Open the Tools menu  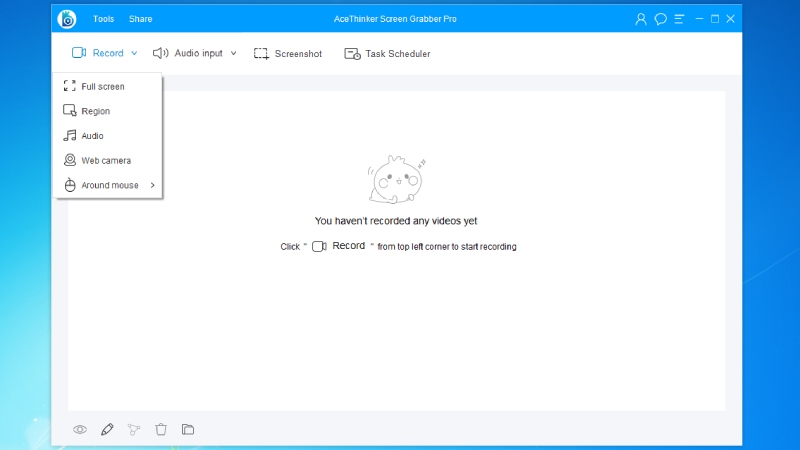click(103, 19)
